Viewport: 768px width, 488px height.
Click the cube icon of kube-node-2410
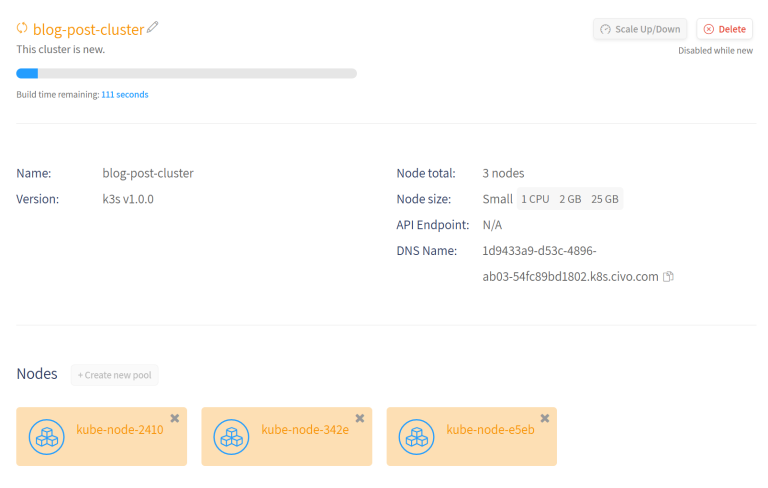[x=47, y=437]
